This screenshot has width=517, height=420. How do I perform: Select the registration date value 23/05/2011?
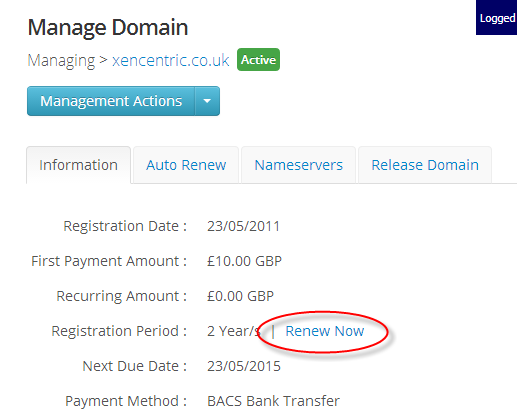(243, 226)
